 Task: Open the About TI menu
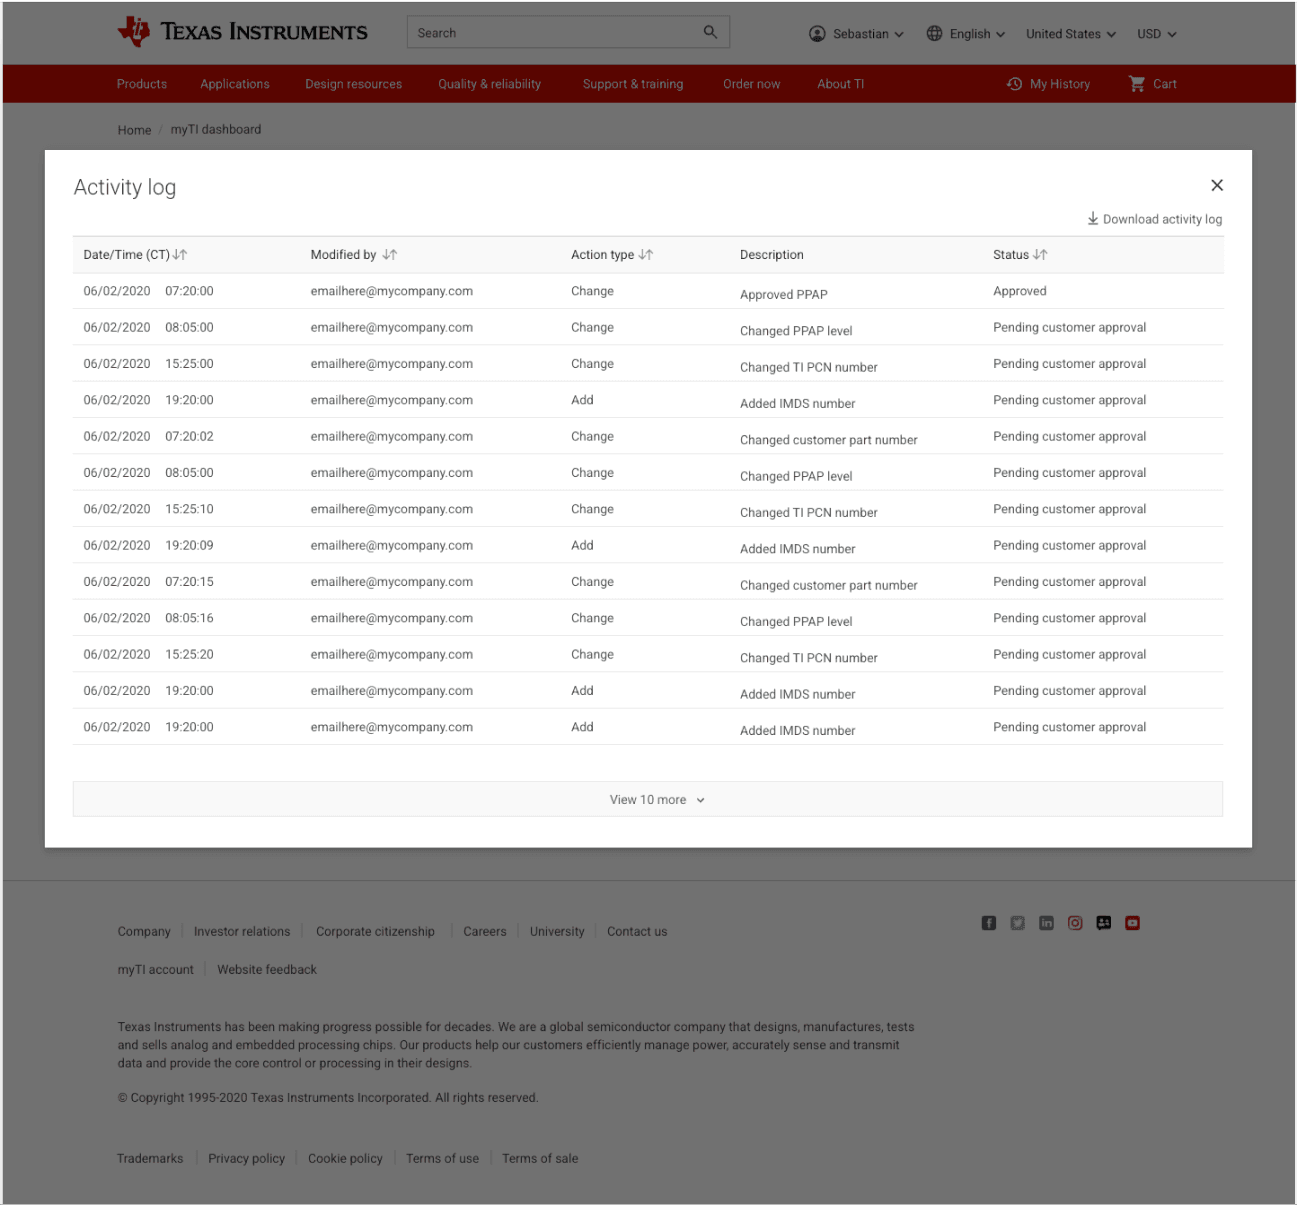click(841, 84)
